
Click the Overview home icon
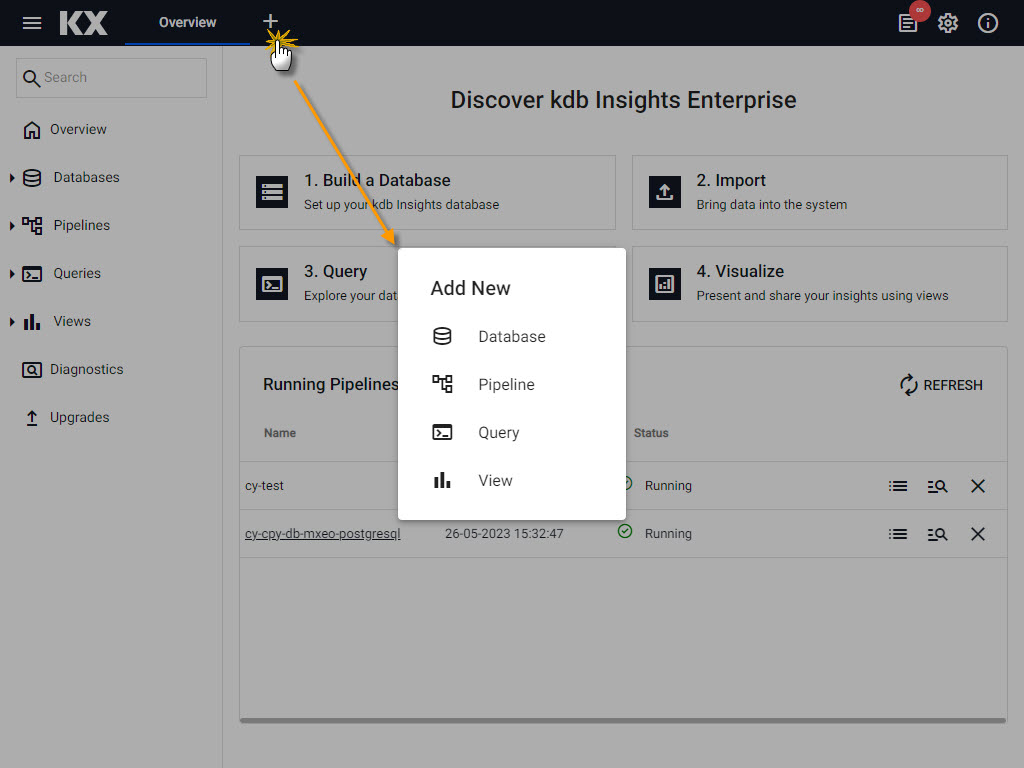pos(32,130)
